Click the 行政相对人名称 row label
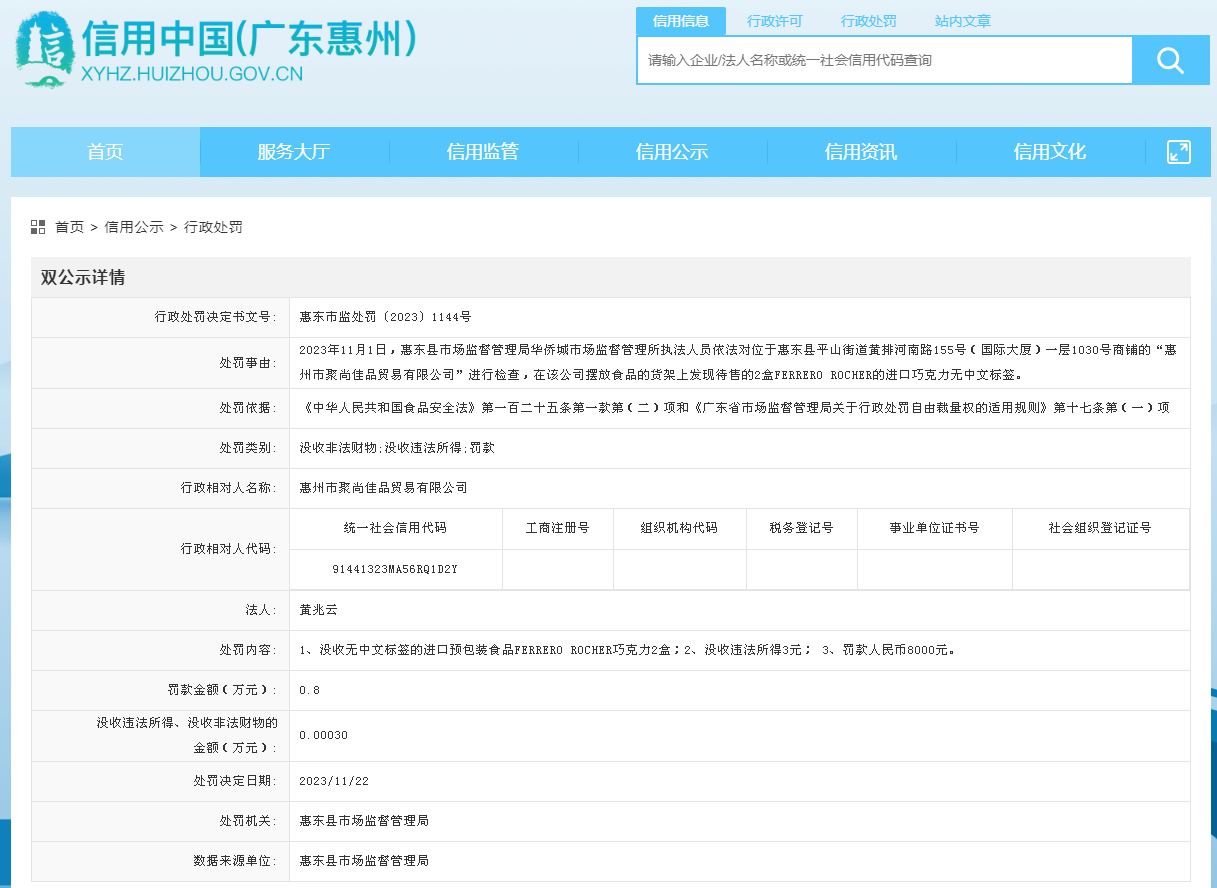 [x=228, y=488]
